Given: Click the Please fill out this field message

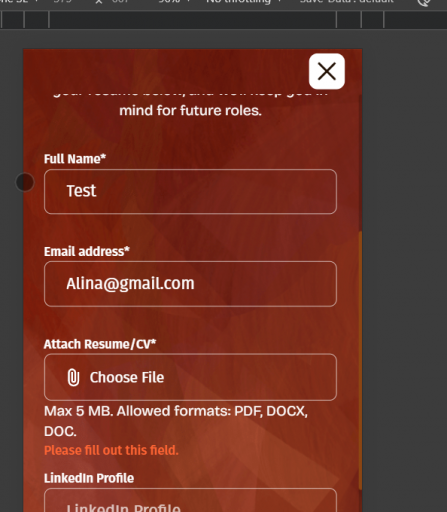Looking at the screenshot, I should click(x=111, y=450).
